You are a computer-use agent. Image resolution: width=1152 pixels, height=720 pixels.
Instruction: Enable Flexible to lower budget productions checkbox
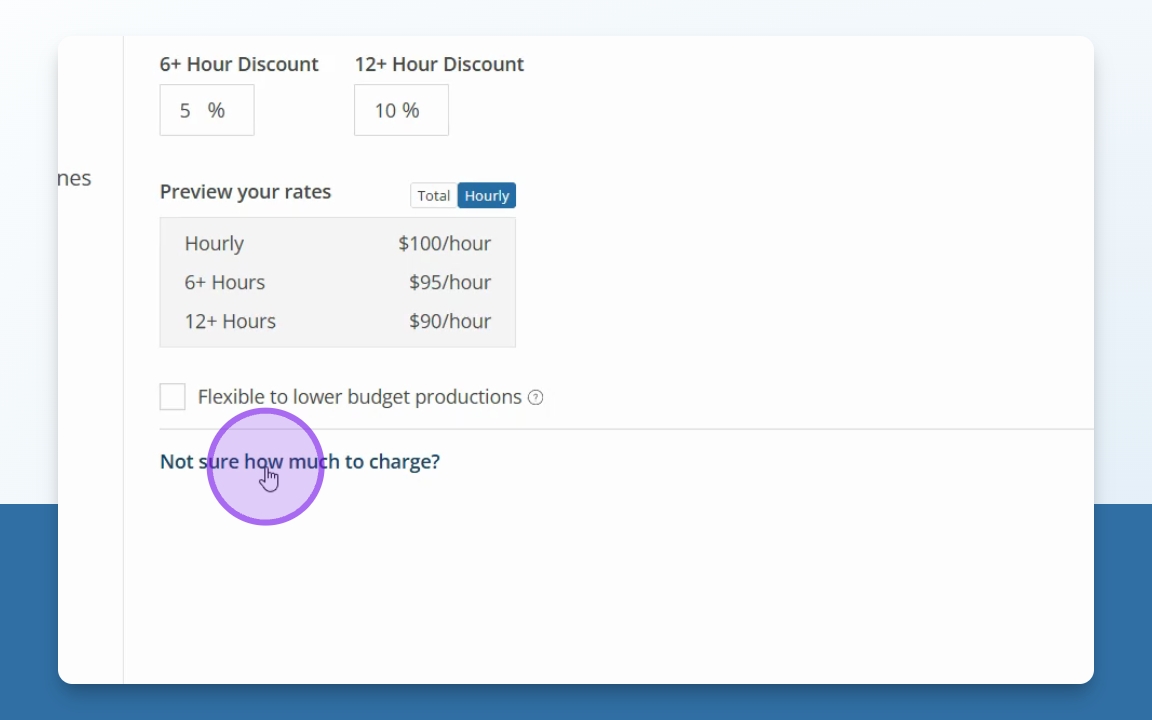click(x=173, y=397)
